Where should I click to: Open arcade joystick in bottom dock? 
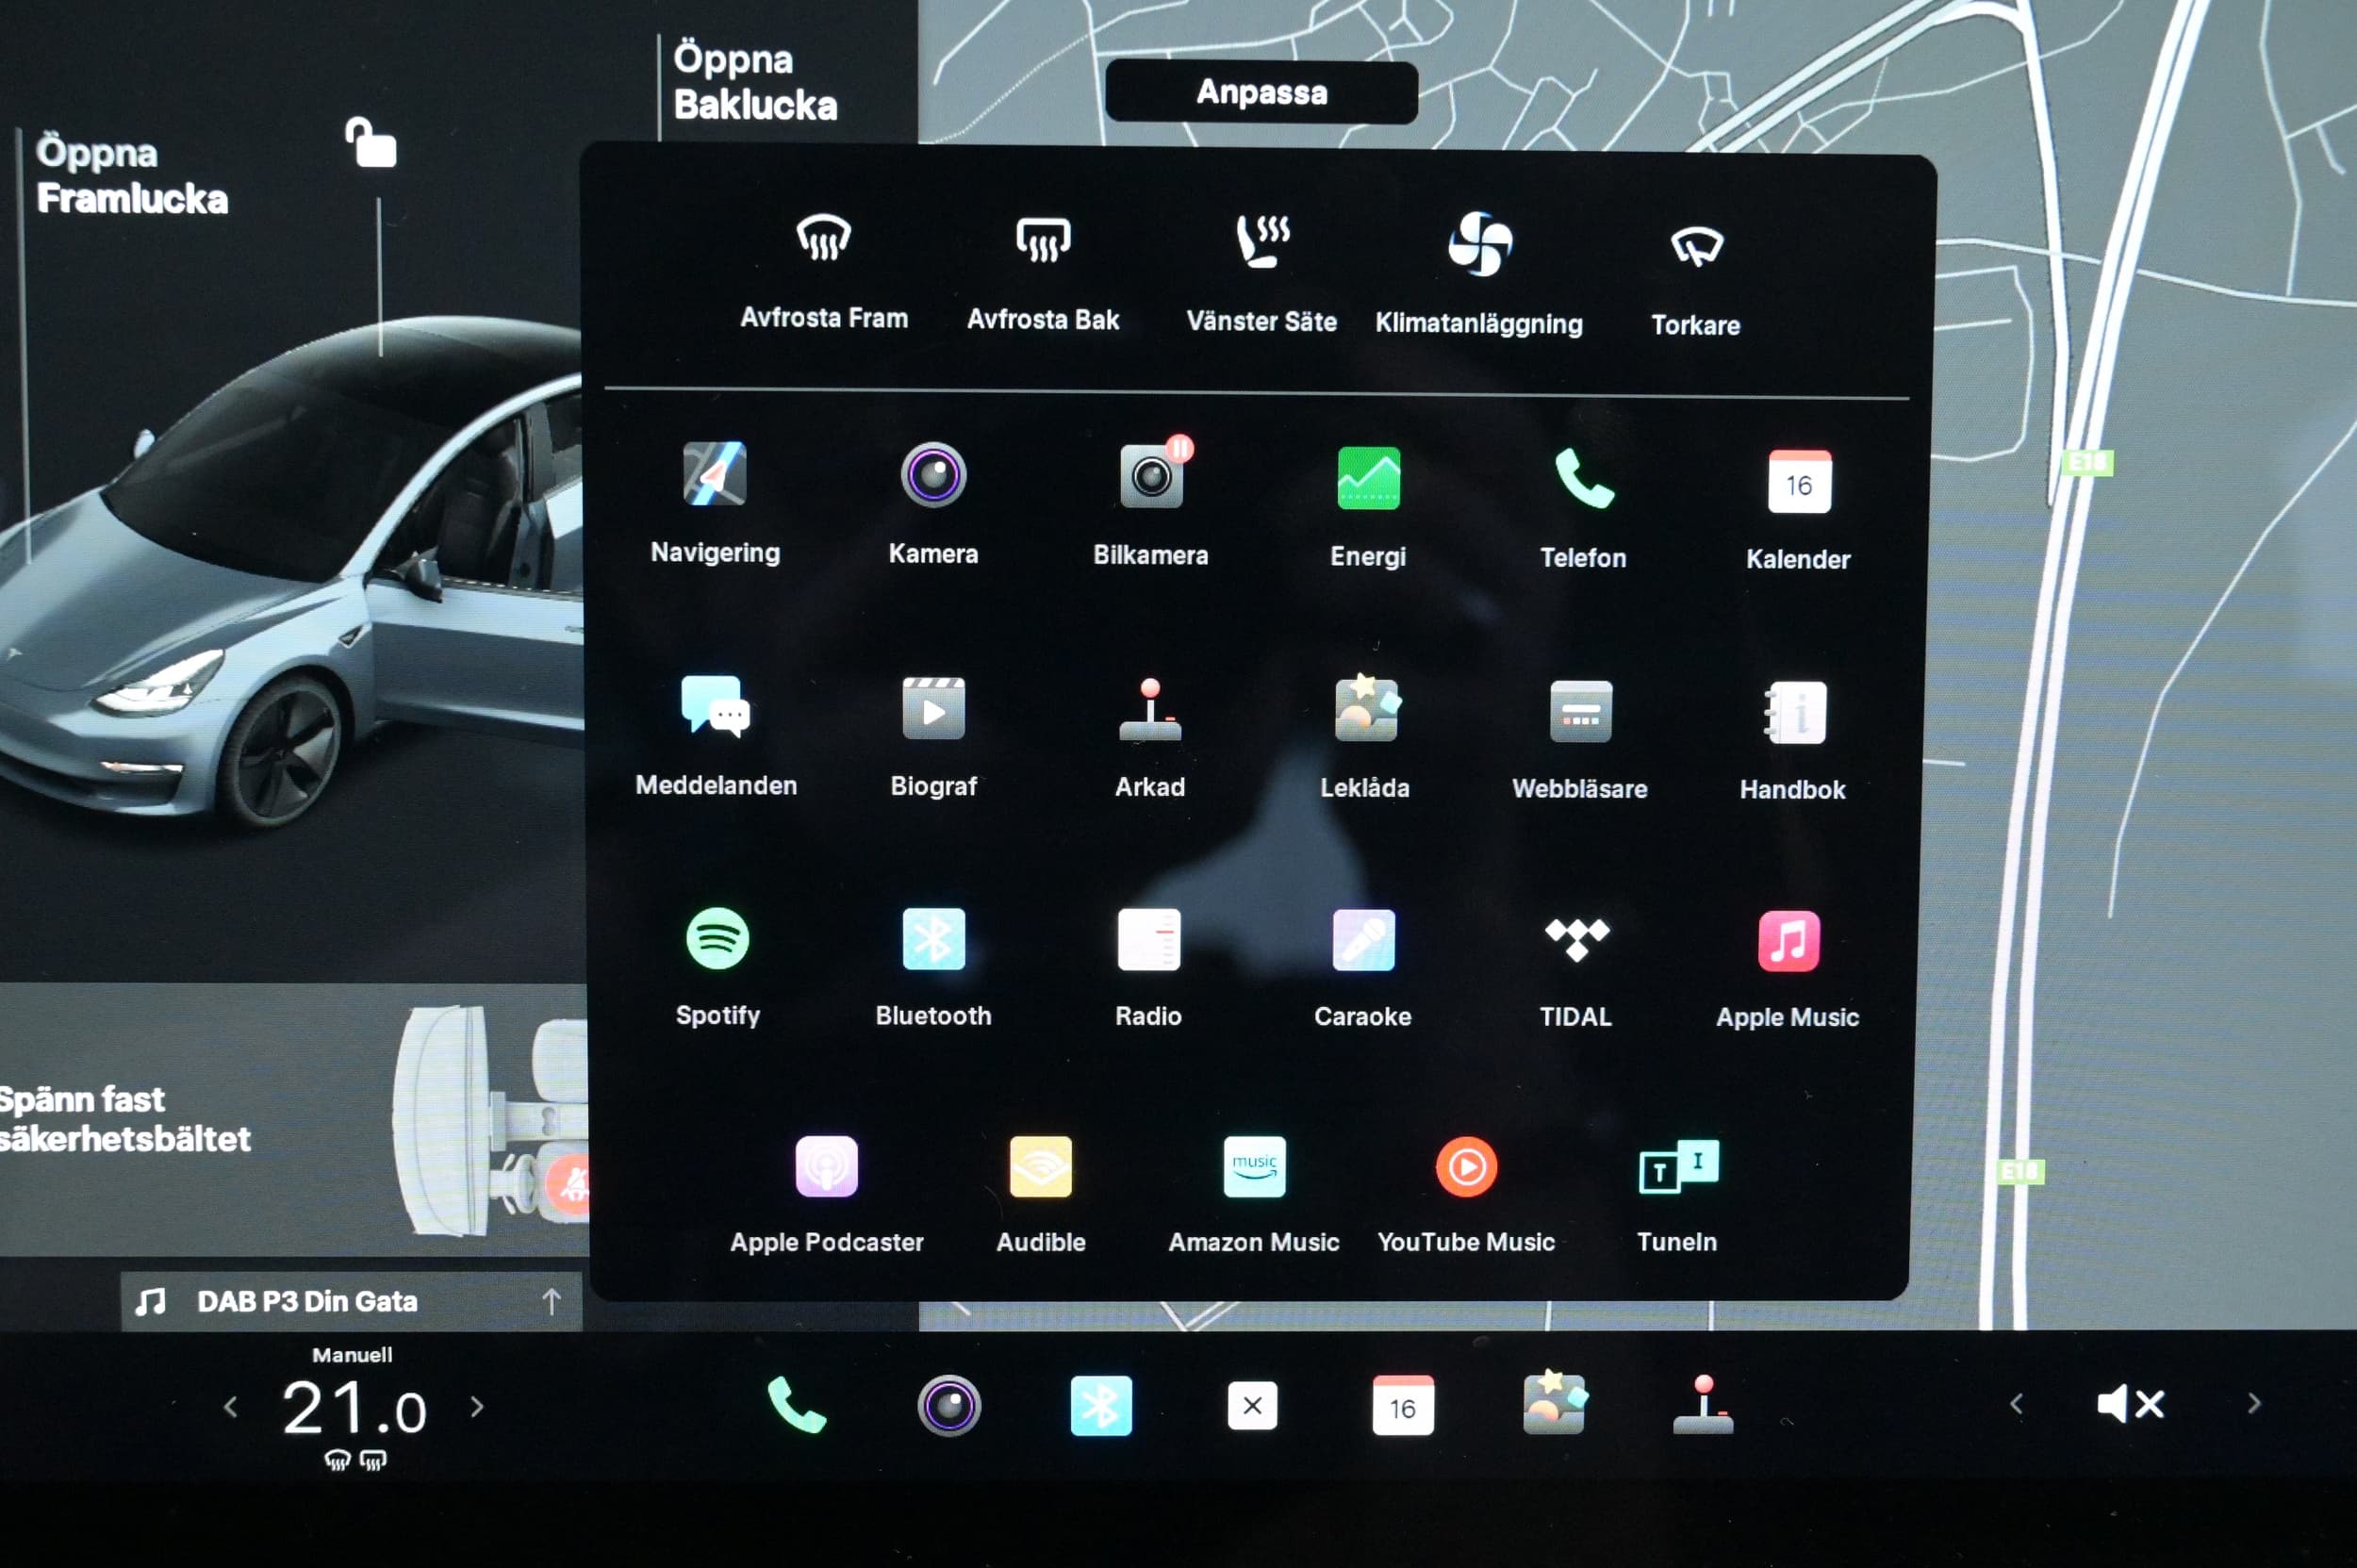point(1703,1404)
